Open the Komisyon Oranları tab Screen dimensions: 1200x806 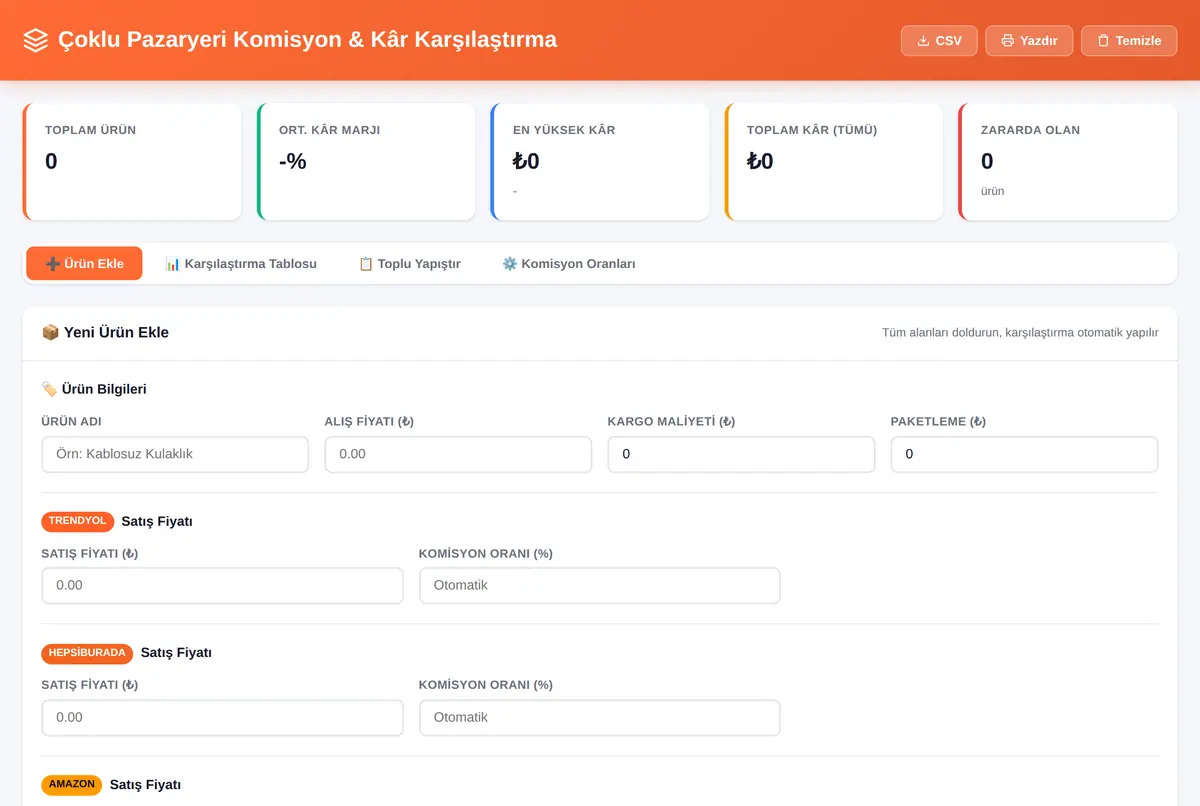click(569, 264)
